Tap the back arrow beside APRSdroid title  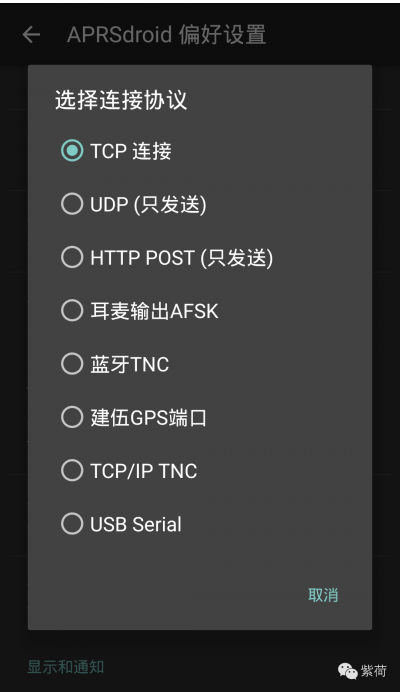pos(31,34)
